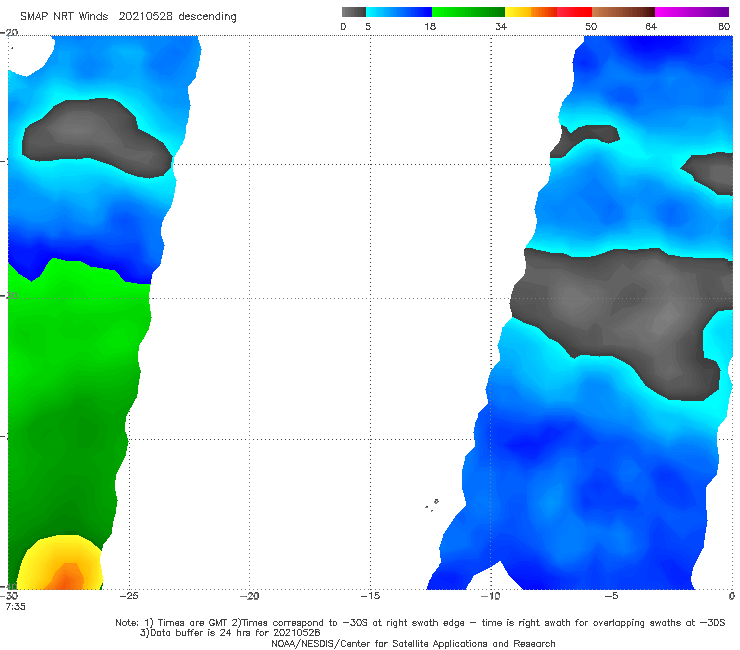Click the red colorbar segment before 50
Image resolution: width=740 pixels, height=650 pixels.
(574, 12)
